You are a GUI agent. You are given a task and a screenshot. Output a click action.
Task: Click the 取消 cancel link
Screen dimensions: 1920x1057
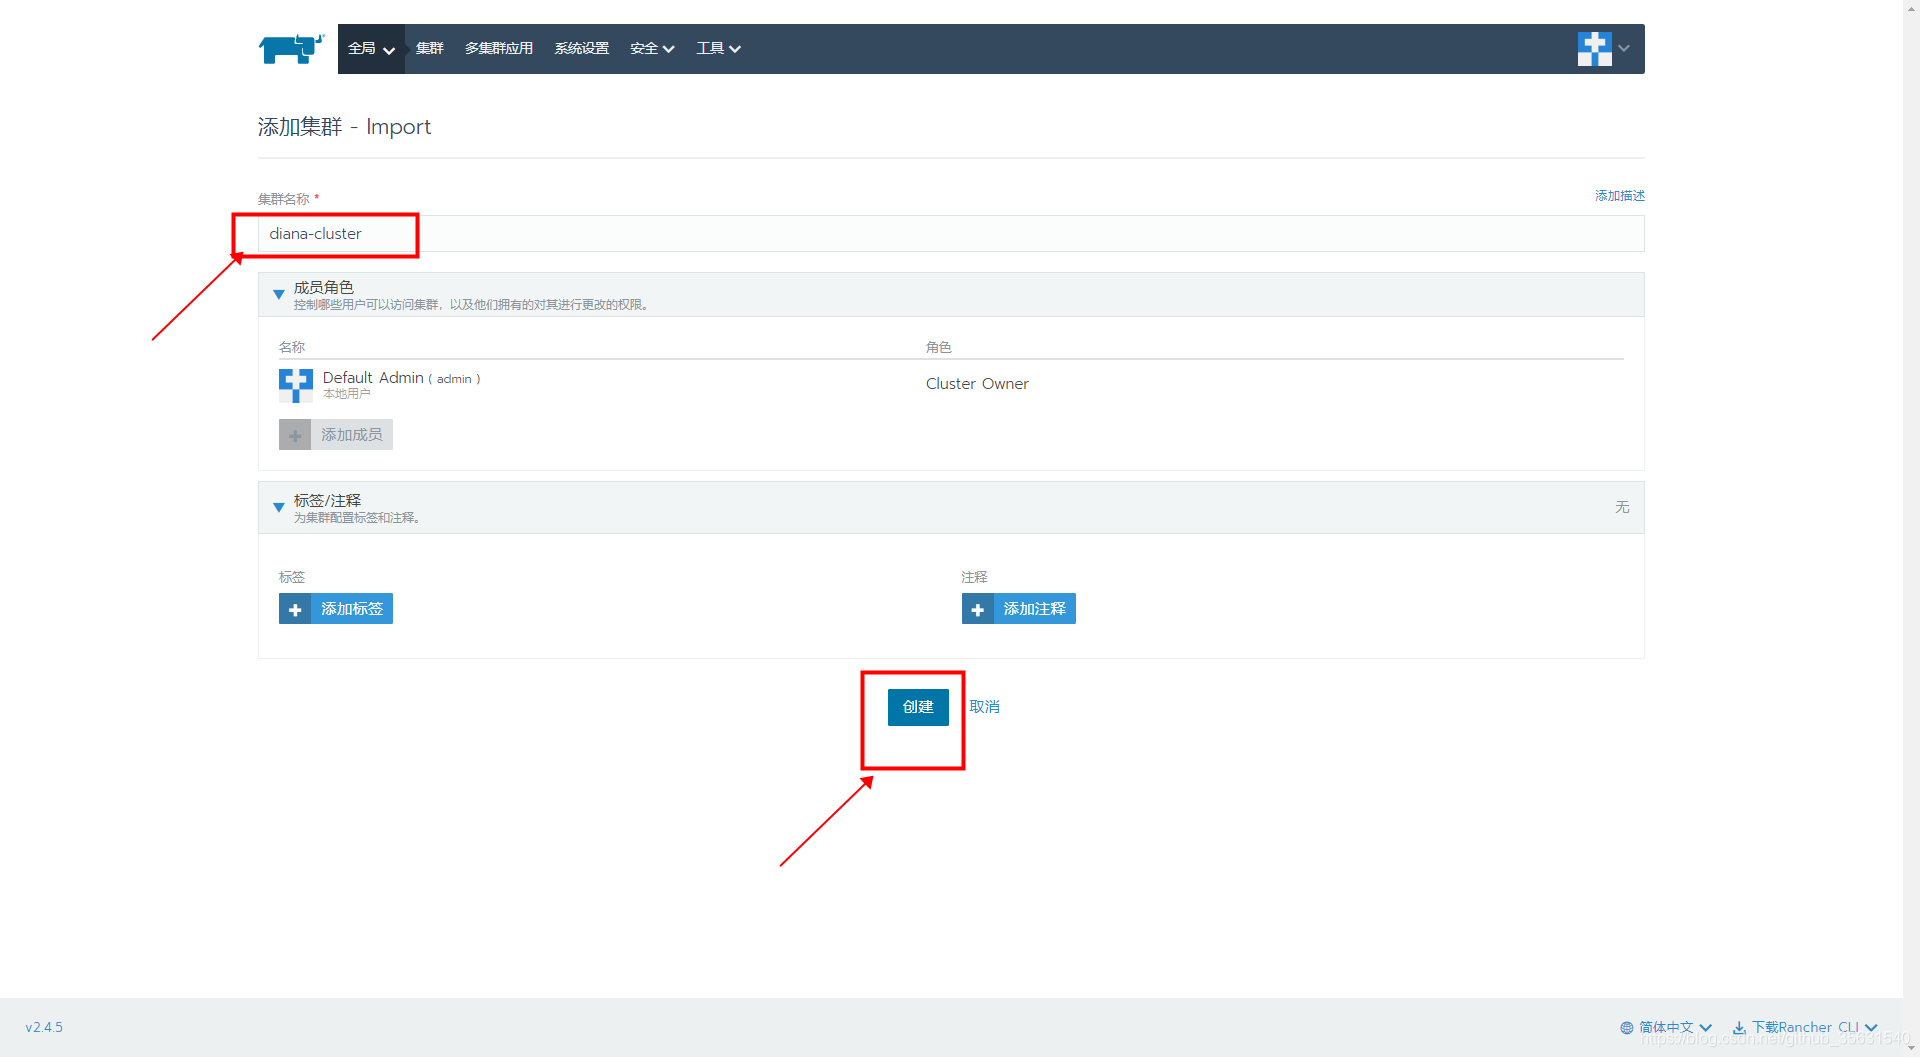point(984,707)
